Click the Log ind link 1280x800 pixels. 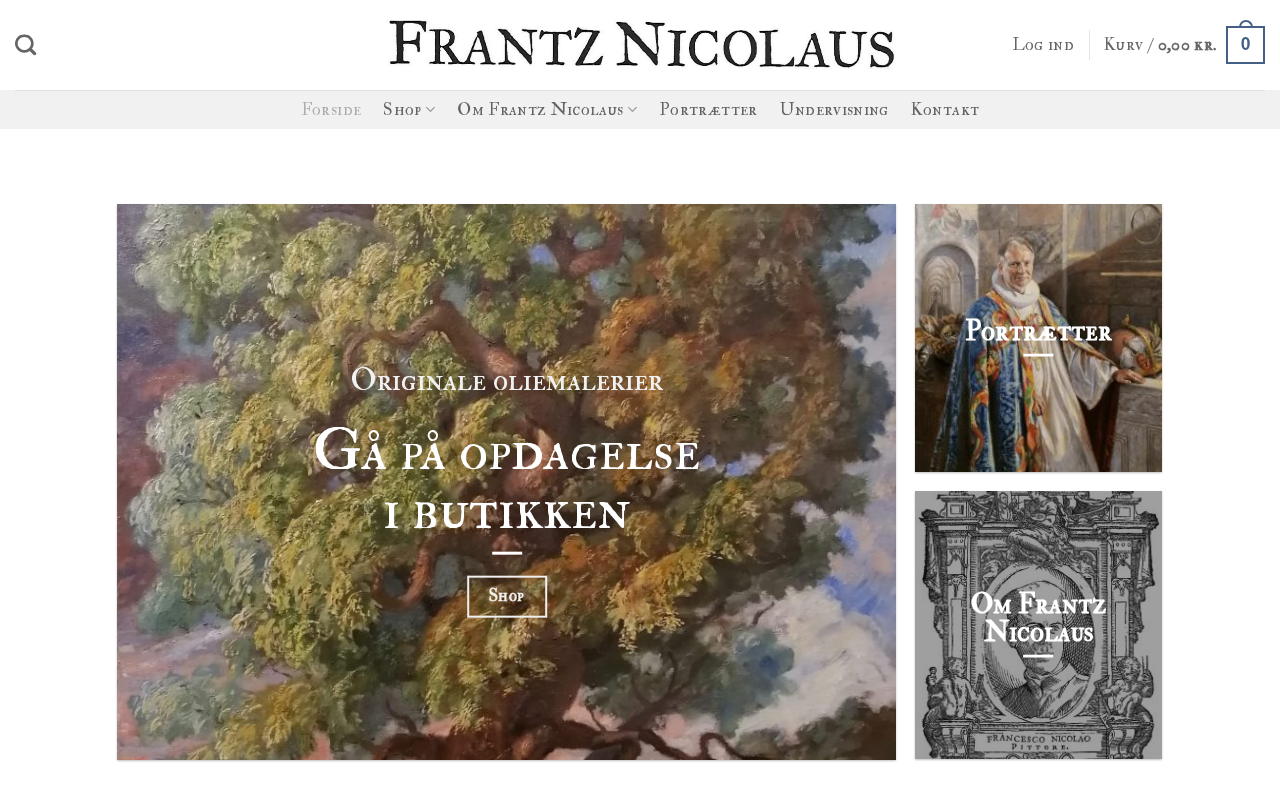pyautogui.click(x=1043, y=45)
